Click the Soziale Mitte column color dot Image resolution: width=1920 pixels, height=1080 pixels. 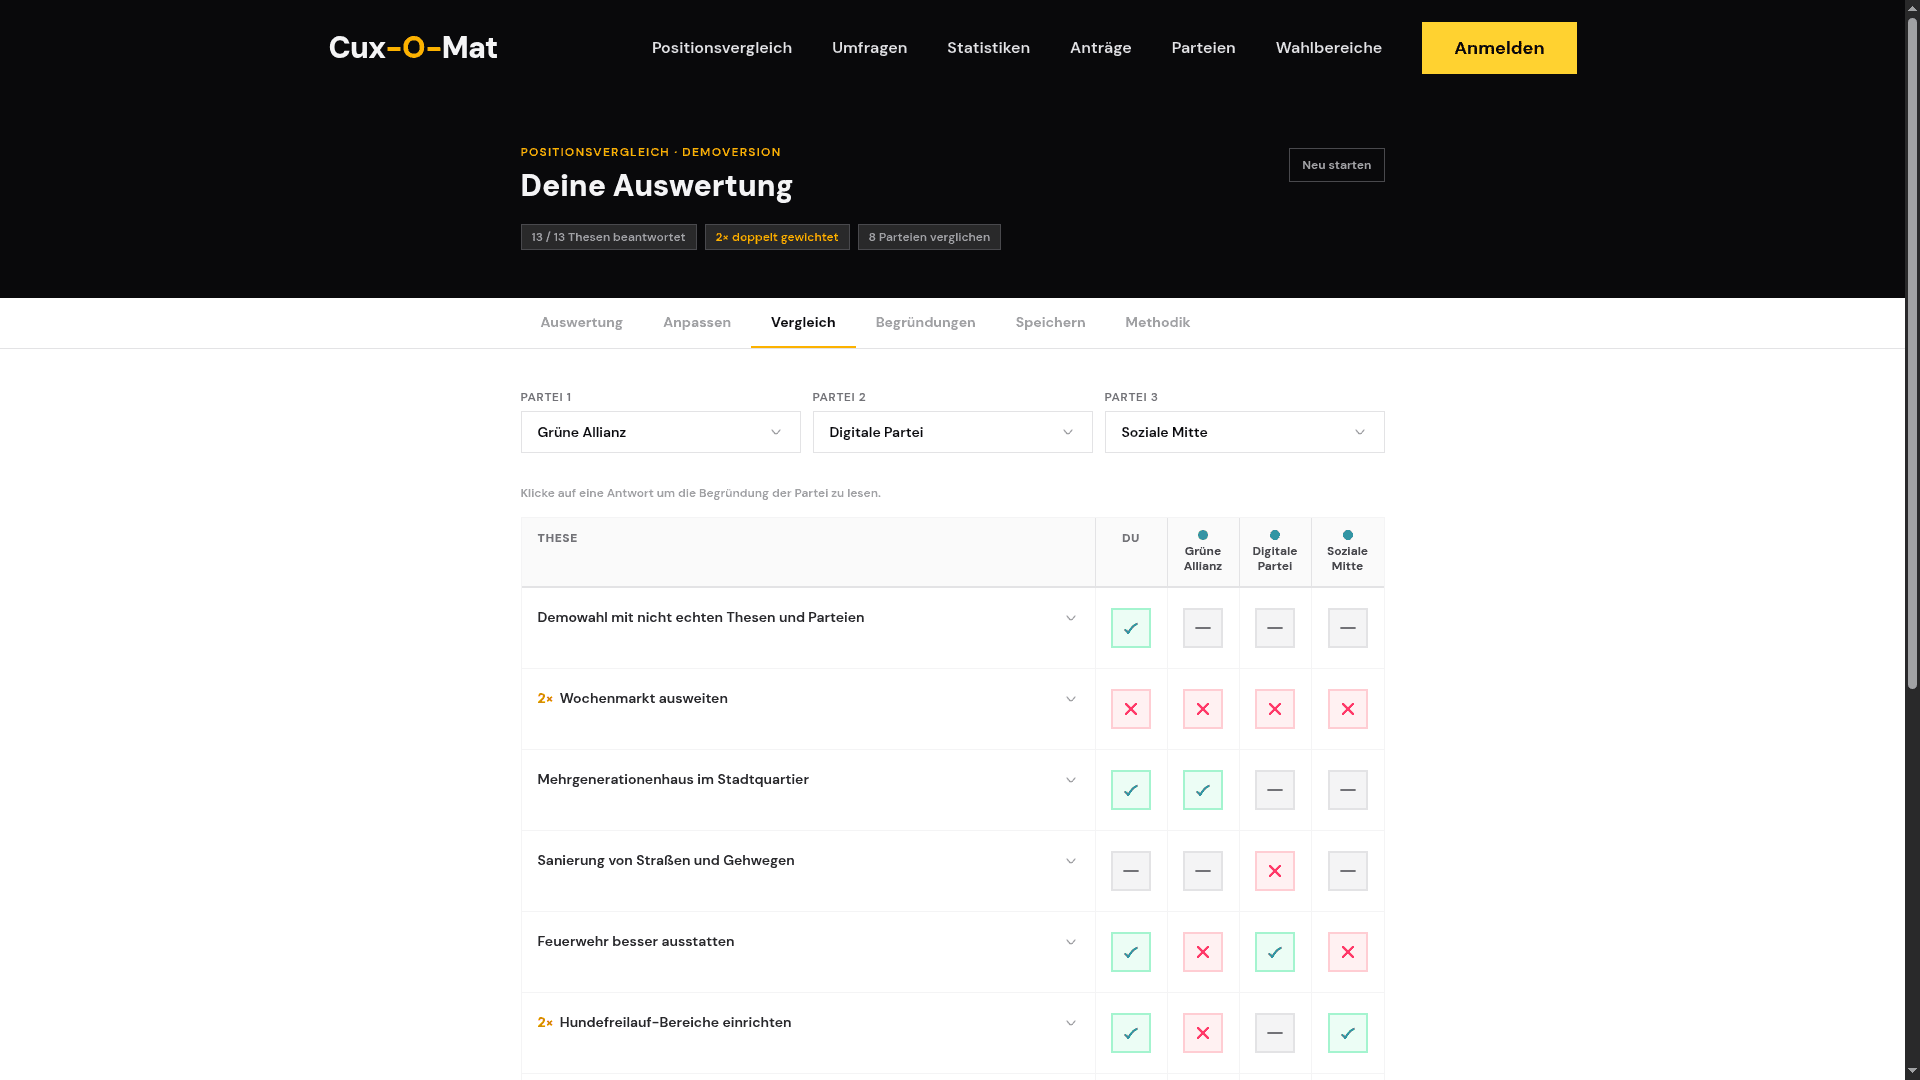click(x=1348, y=535)
